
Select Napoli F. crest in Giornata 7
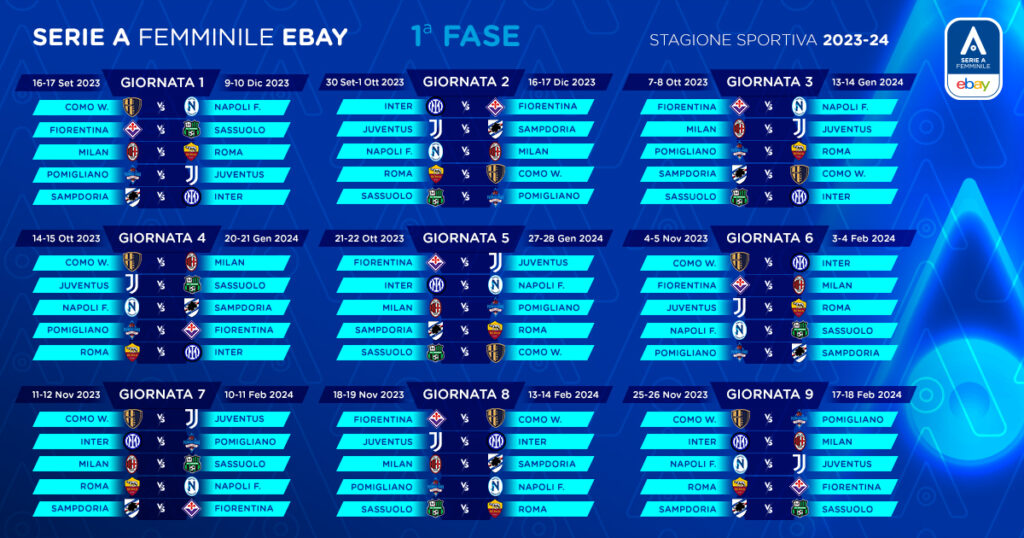click(192, 486)
